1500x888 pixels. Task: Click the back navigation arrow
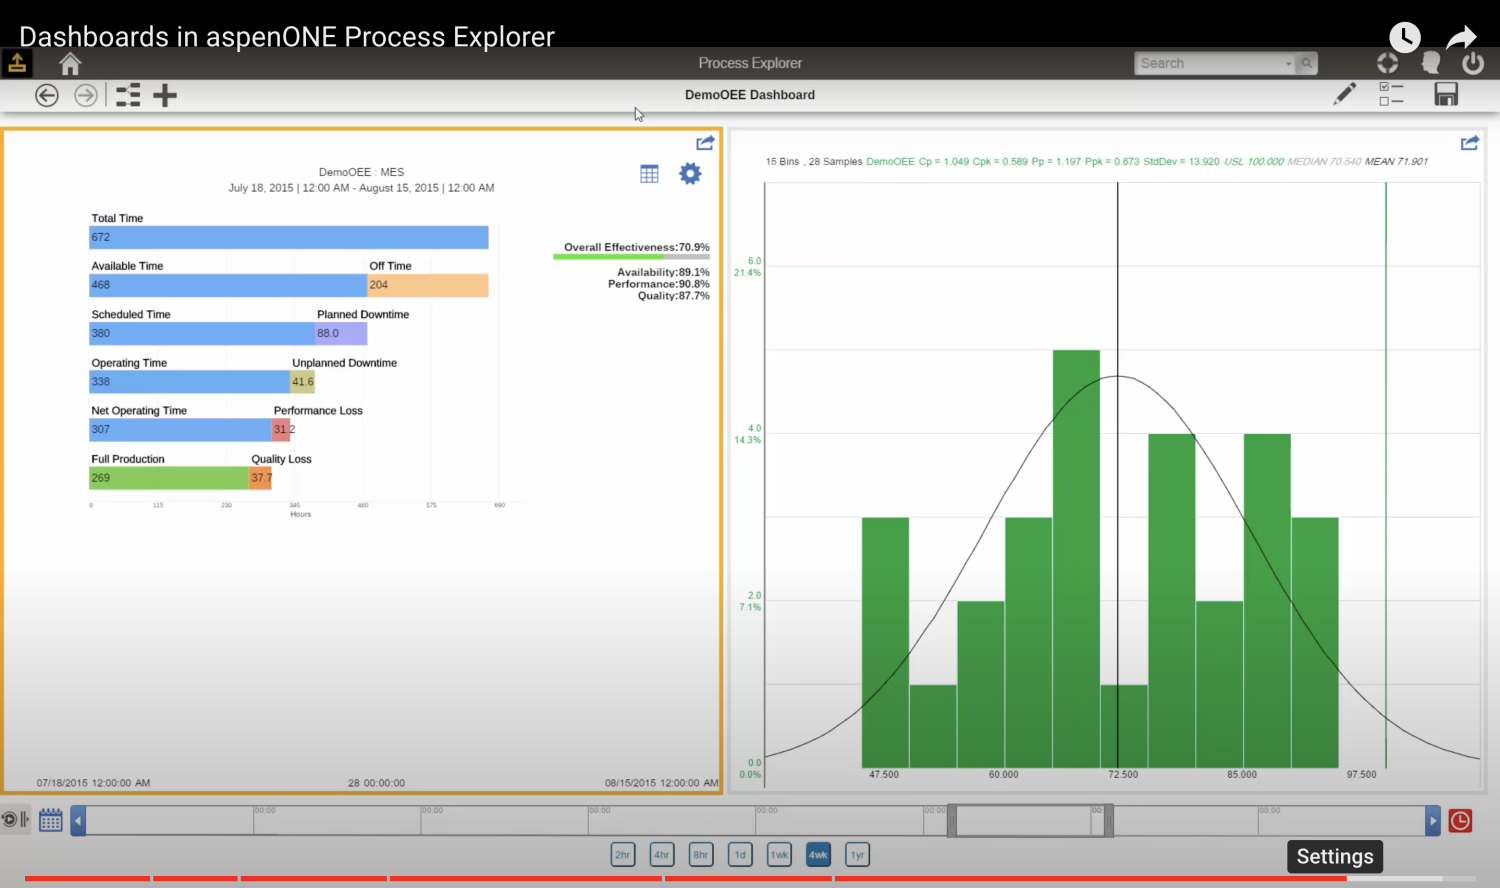pos(47,95)
